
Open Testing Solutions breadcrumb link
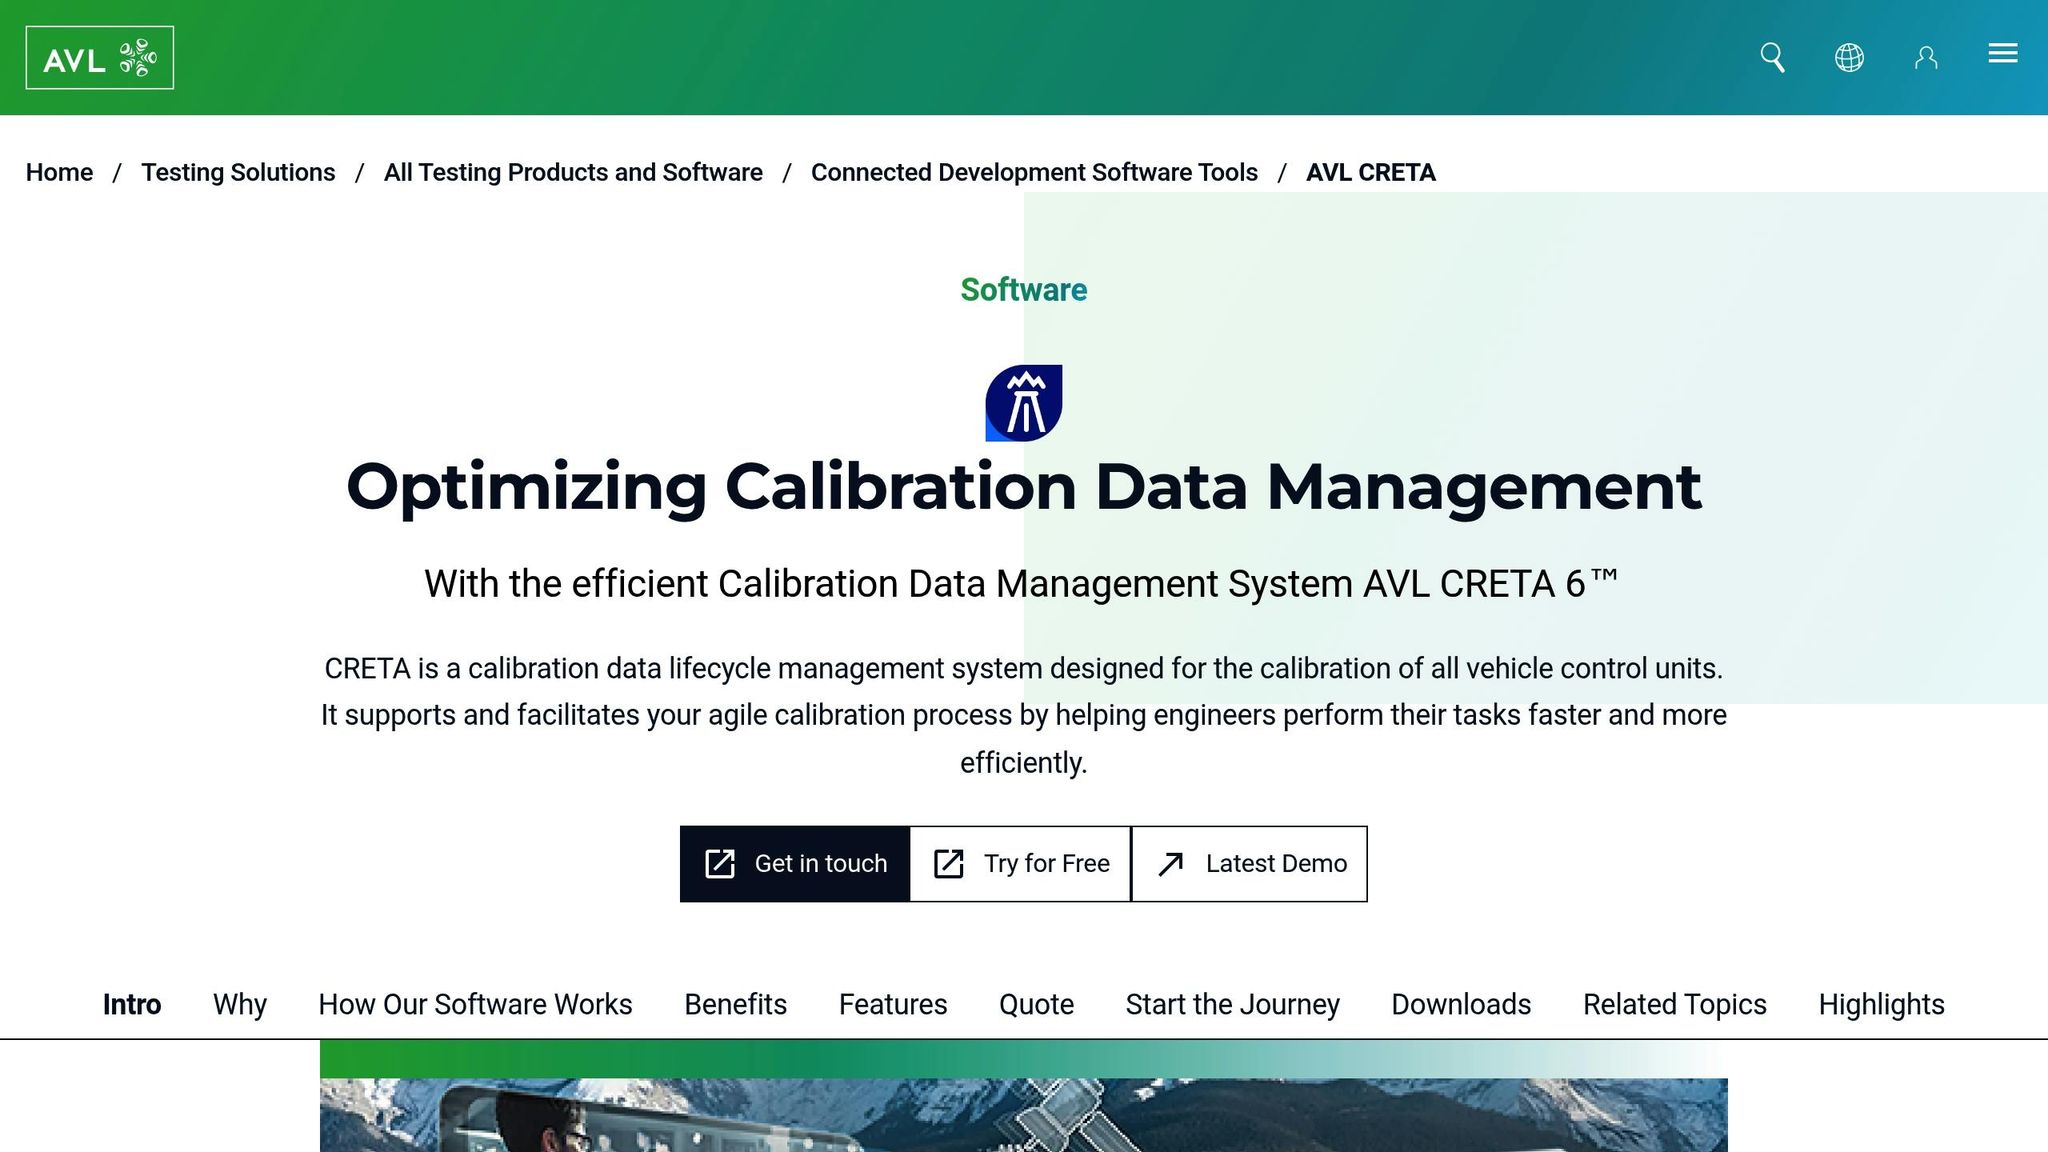point(238,173)
